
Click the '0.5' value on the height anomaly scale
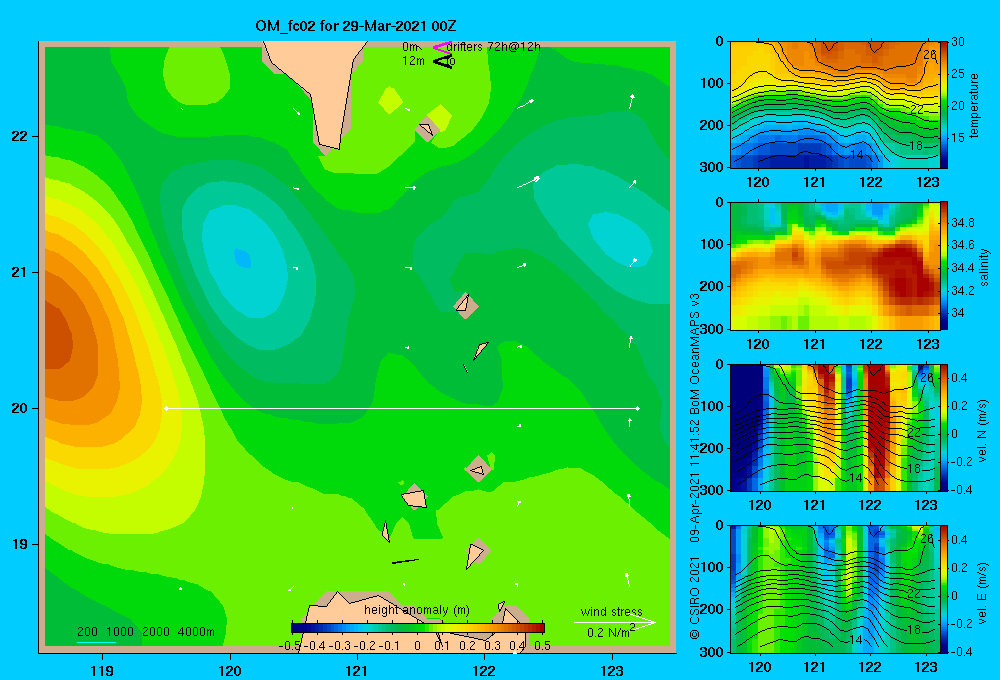[543, 646]
